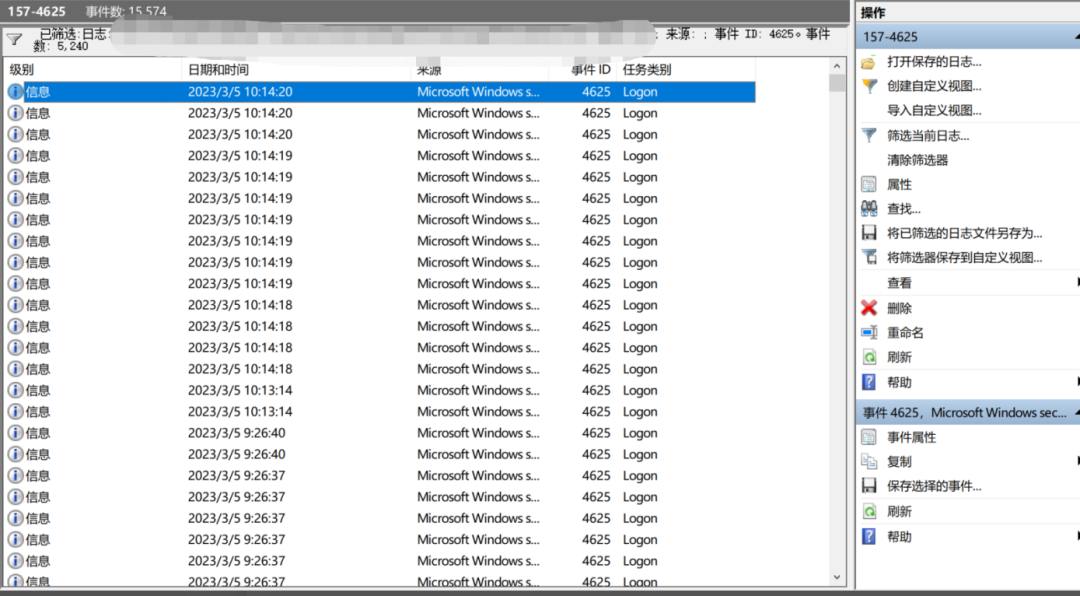Click the open saved log folder icon
Screen dimensions: 1080x596
click(868, 62)
